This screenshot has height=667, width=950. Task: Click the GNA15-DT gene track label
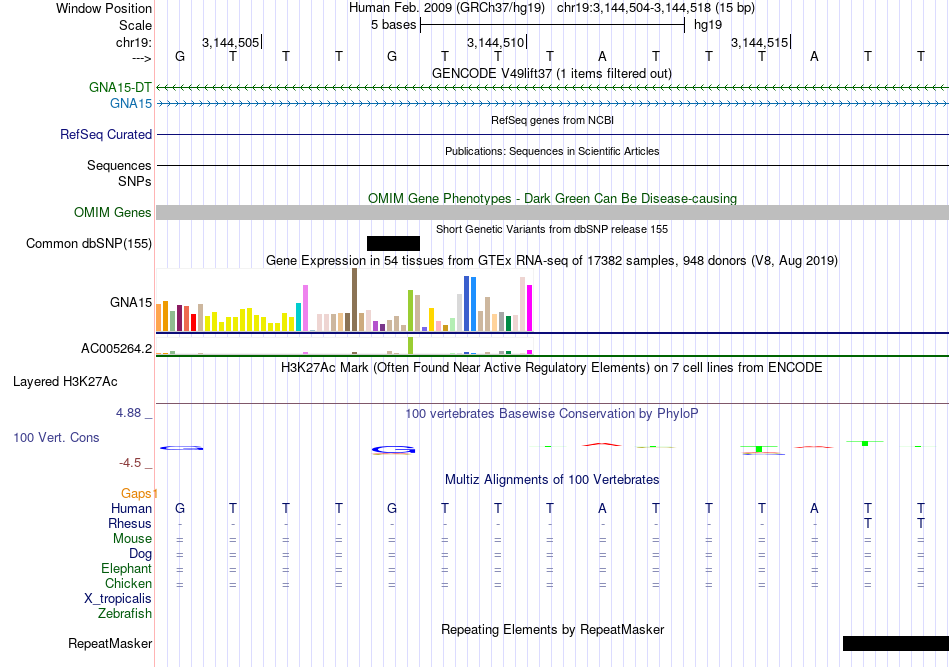(x=120, y=87)
